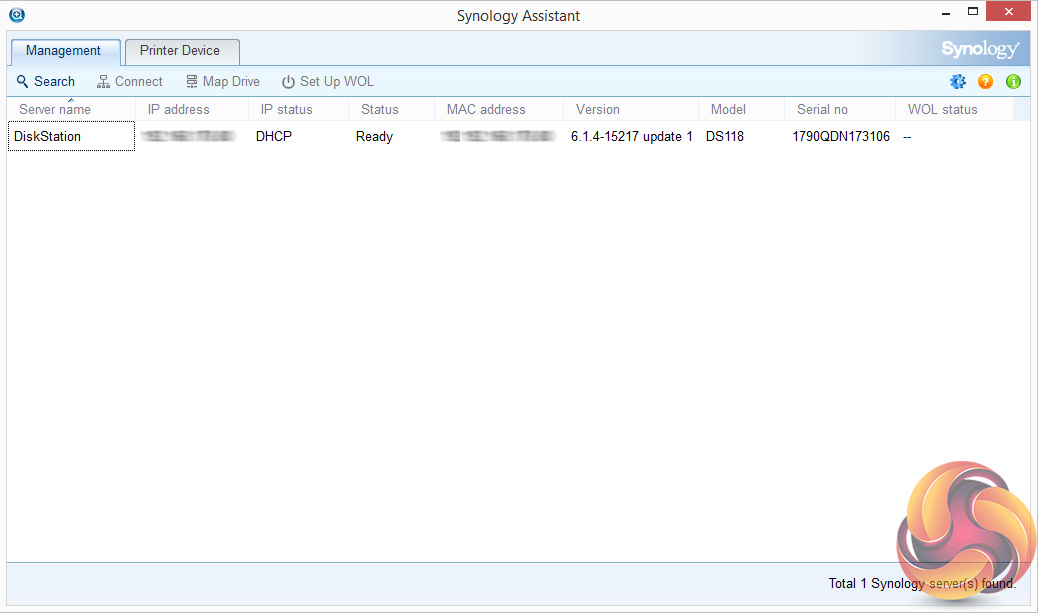Image resolution: width=1038 pixels, height=613 pixels.
Task: Sort by the IP status column header
Action: (x=299, y=109)
